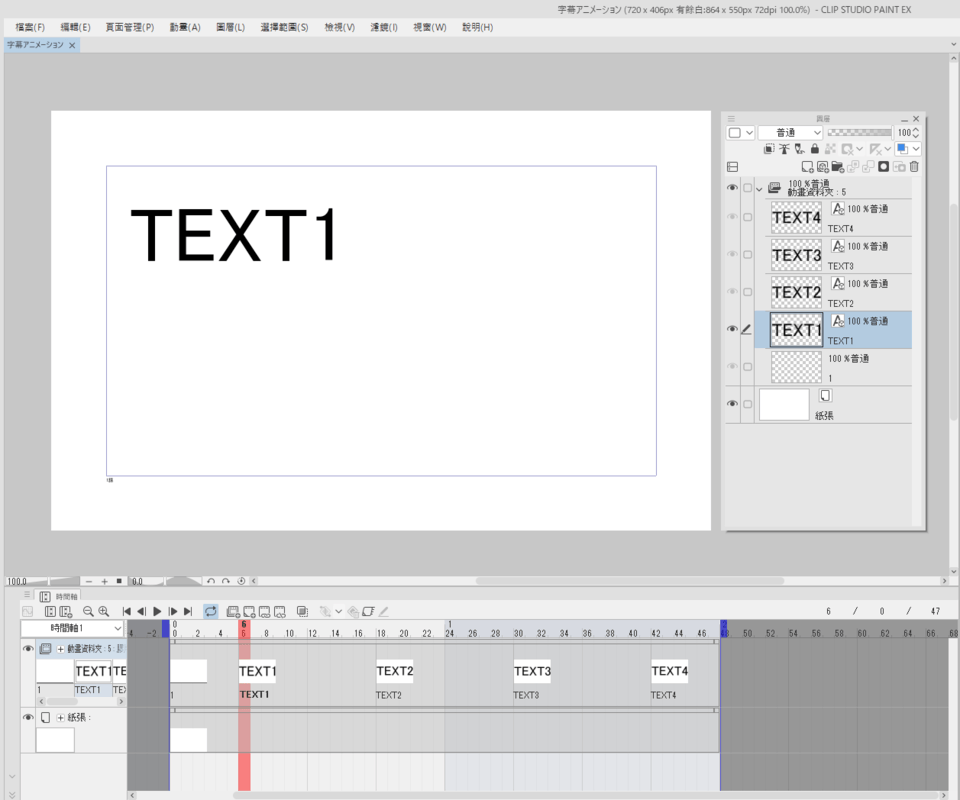Collapse the 動畫資料夾 folder in layer panel

coord(759,190)
